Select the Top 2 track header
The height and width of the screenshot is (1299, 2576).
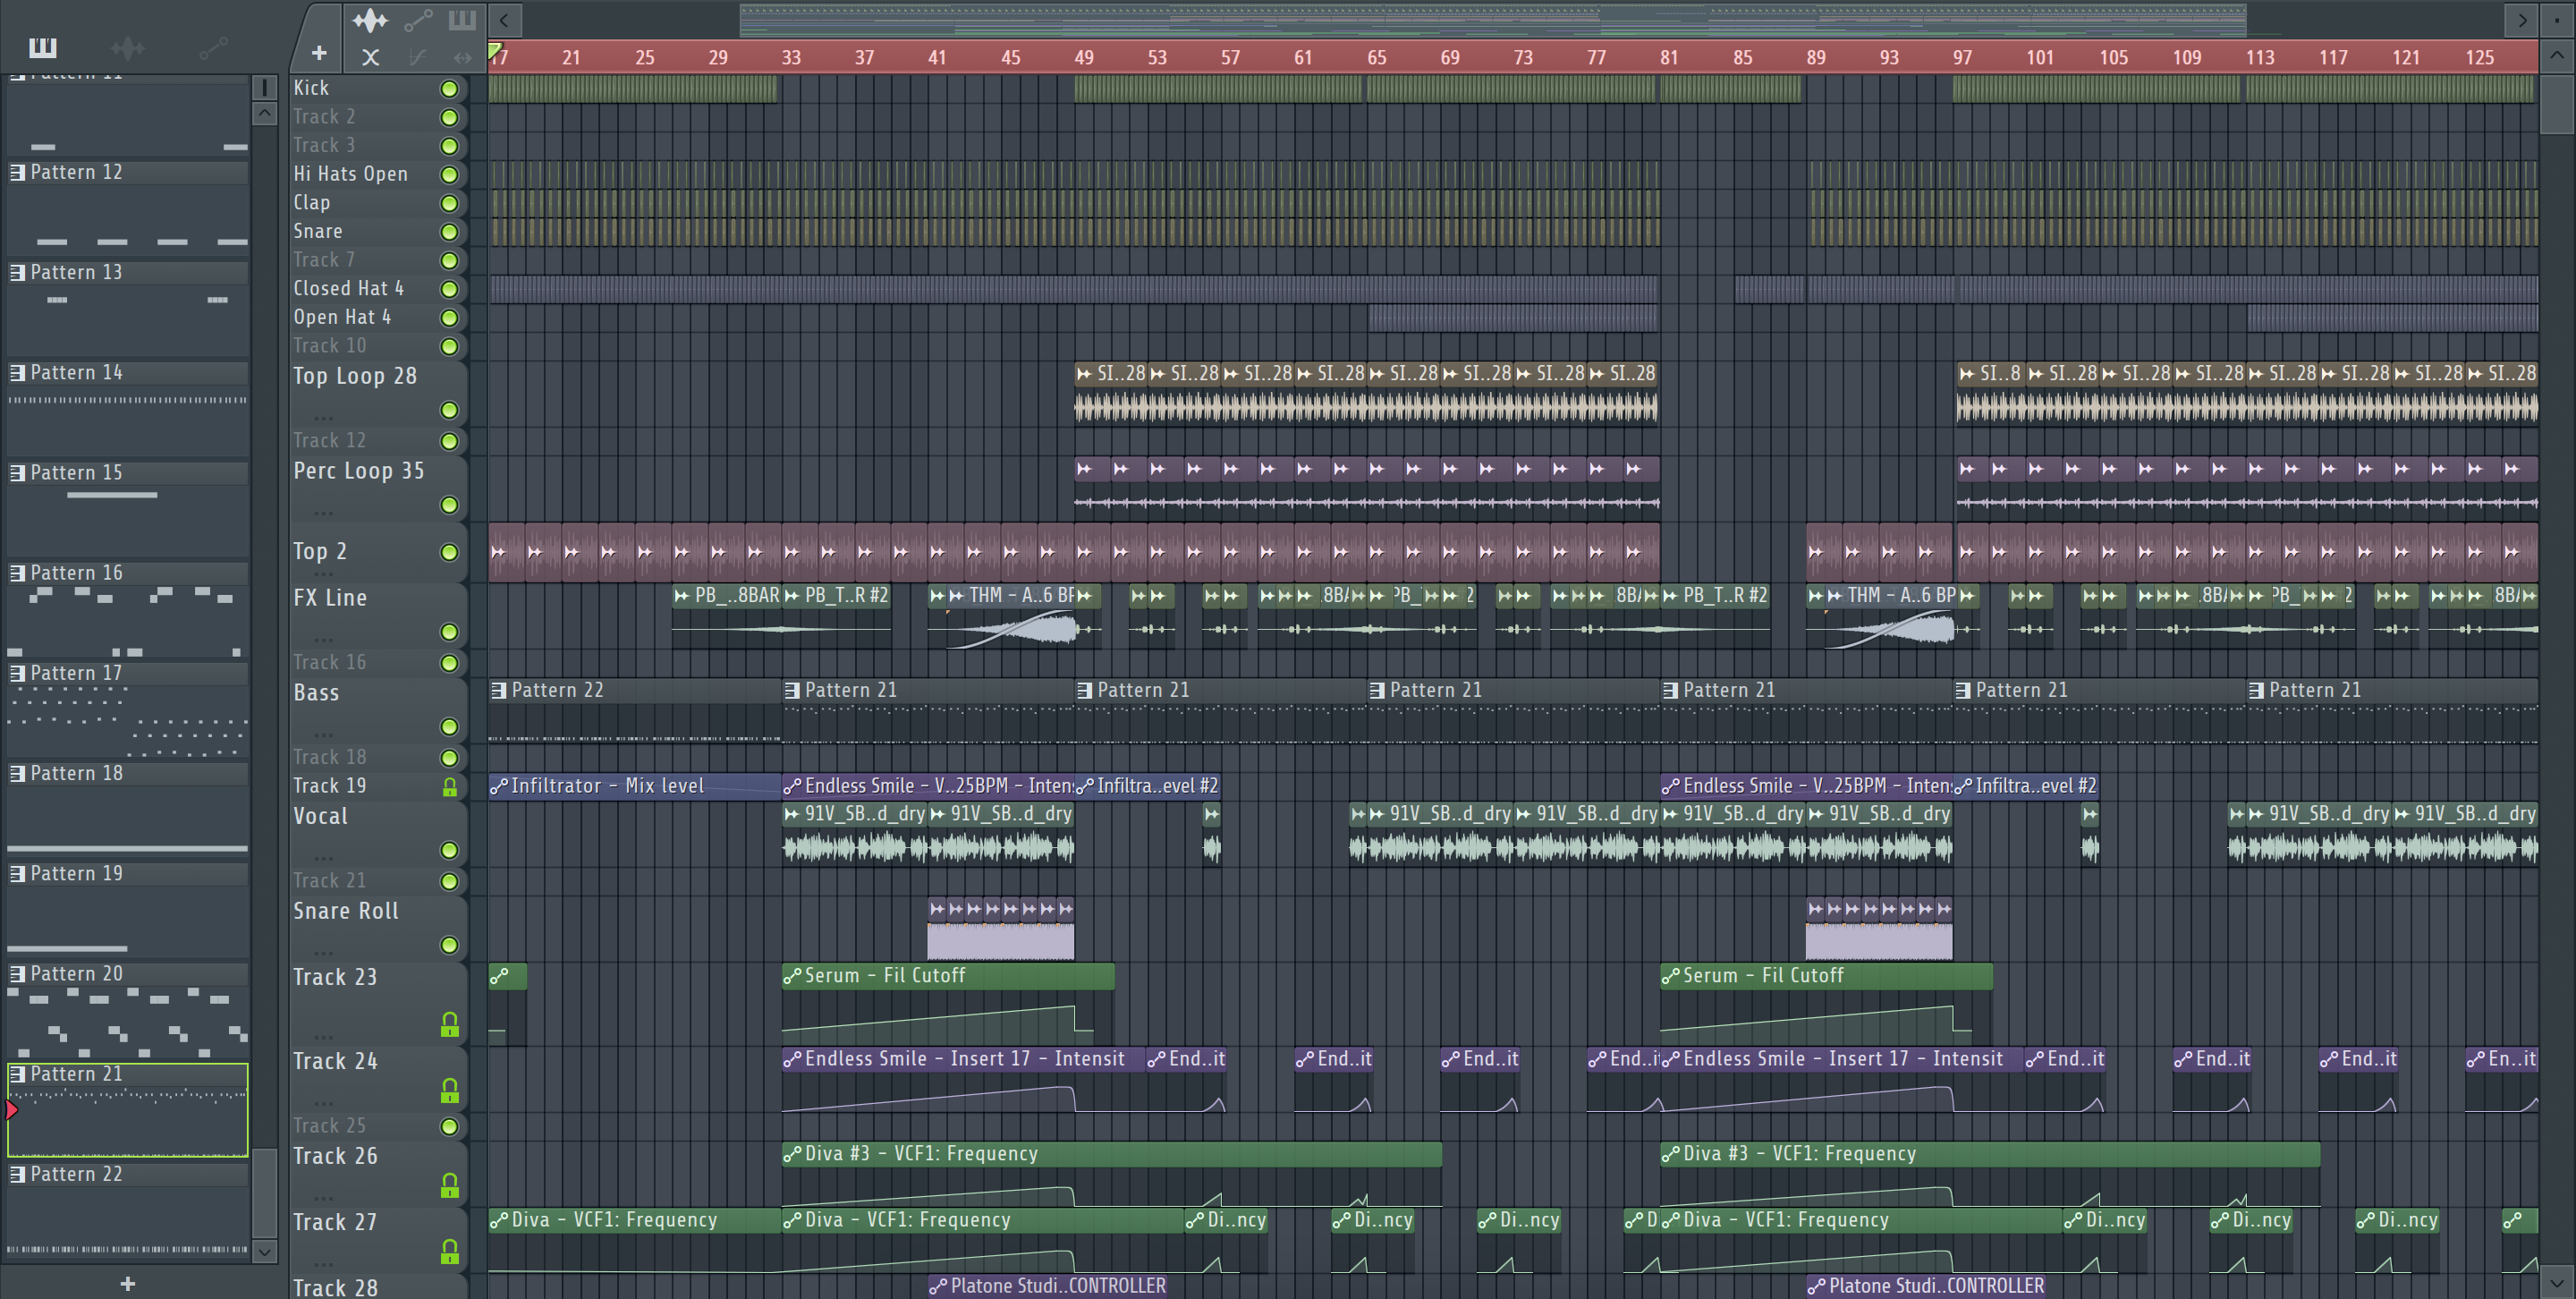[378, 552]
